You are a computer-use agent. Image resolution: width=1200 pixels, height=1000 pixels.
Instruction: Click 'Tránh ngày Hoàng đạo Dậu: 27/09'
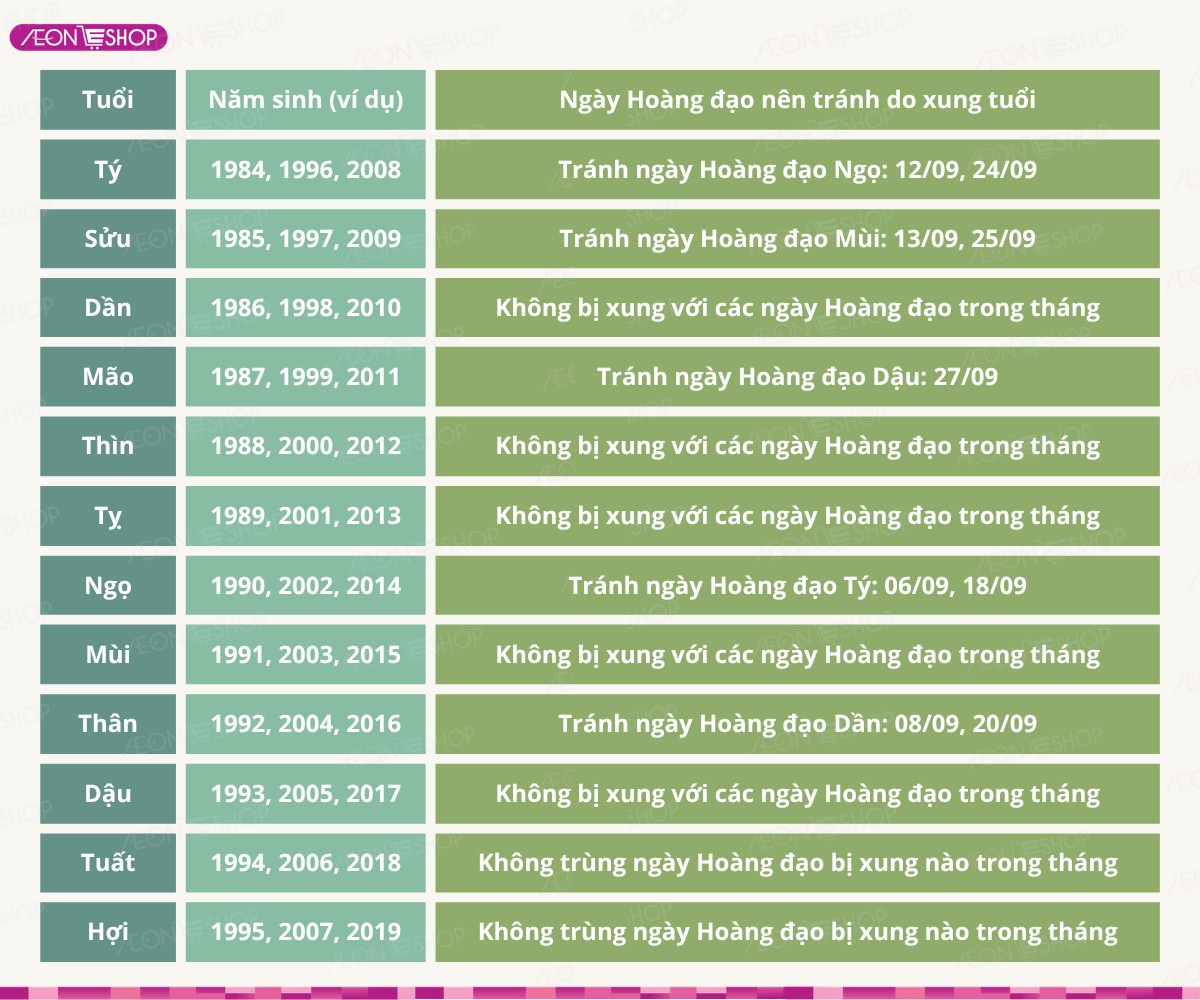tap(797, 377)
